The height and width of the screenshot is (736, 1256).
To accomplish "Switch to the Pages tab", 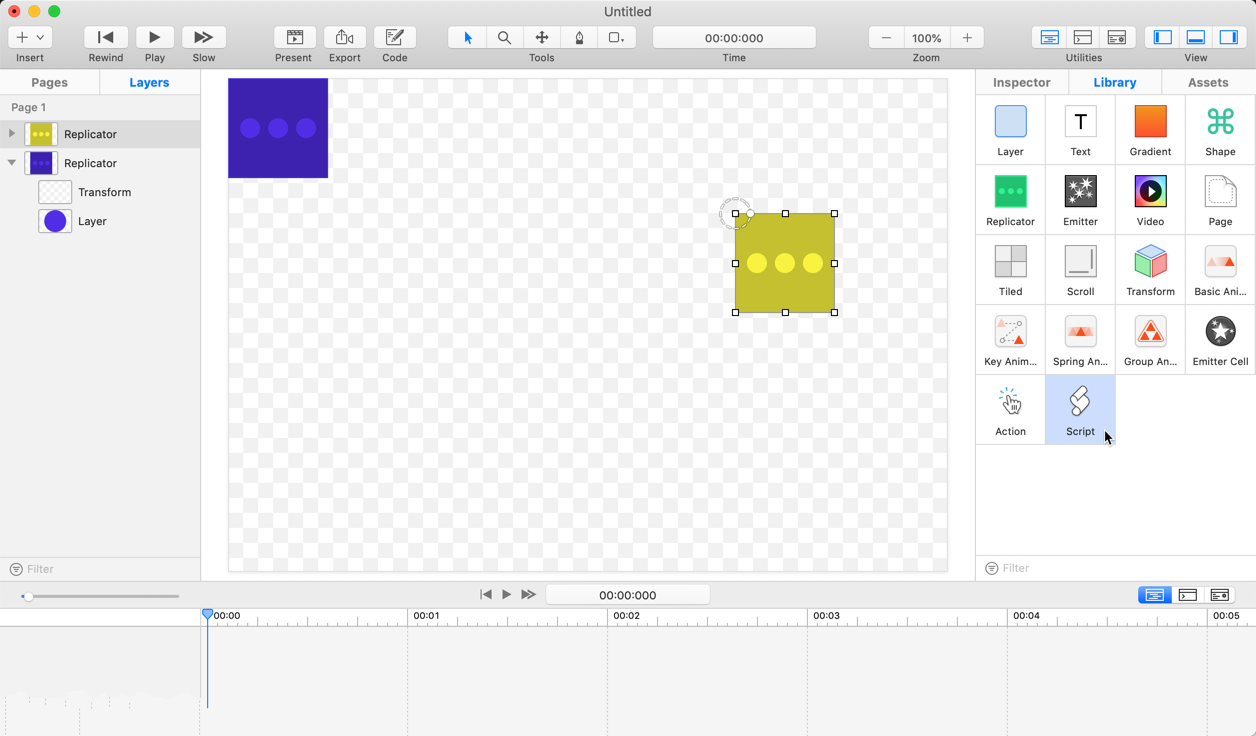I will 50,82.
